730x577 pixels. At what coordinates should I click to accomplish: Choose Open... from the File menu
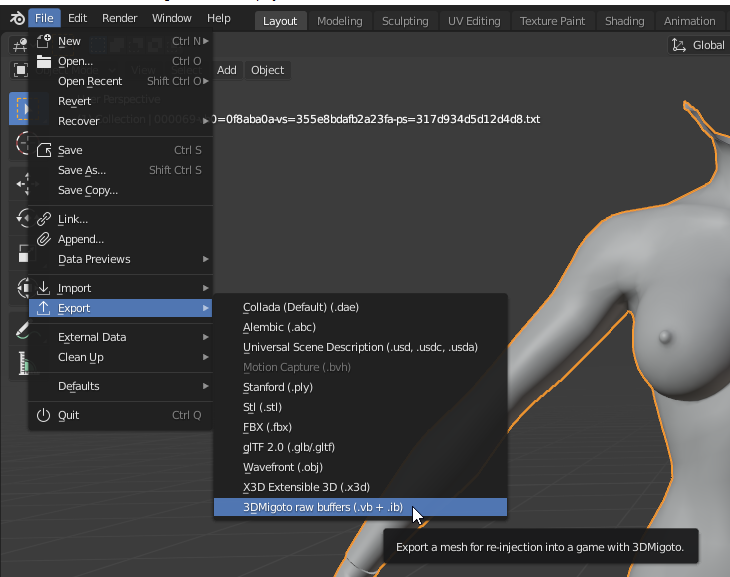point(121,61)
